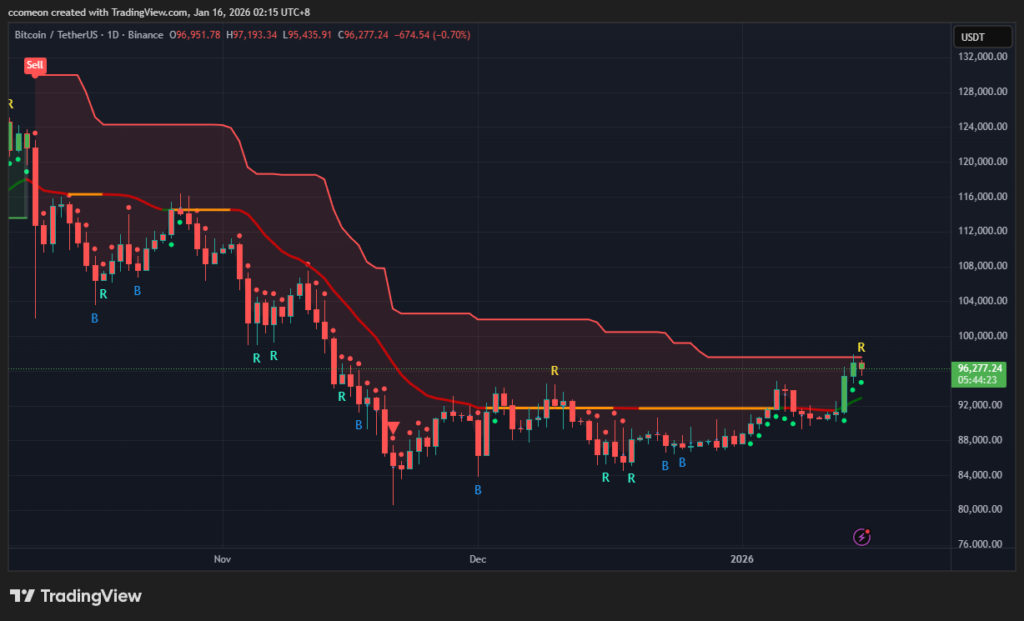Click the yellow R marker above the latest candle
This screenshot has width=1024, height=621.
[861, 348]
